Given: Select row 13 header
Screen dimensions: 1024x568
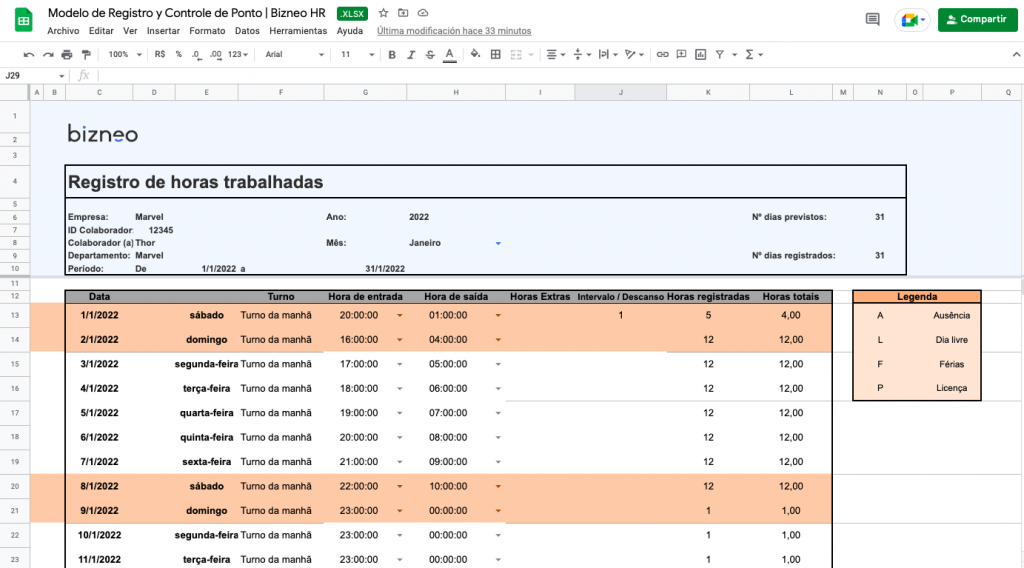Looking at the screenshot, I should [x=14, y=315].
